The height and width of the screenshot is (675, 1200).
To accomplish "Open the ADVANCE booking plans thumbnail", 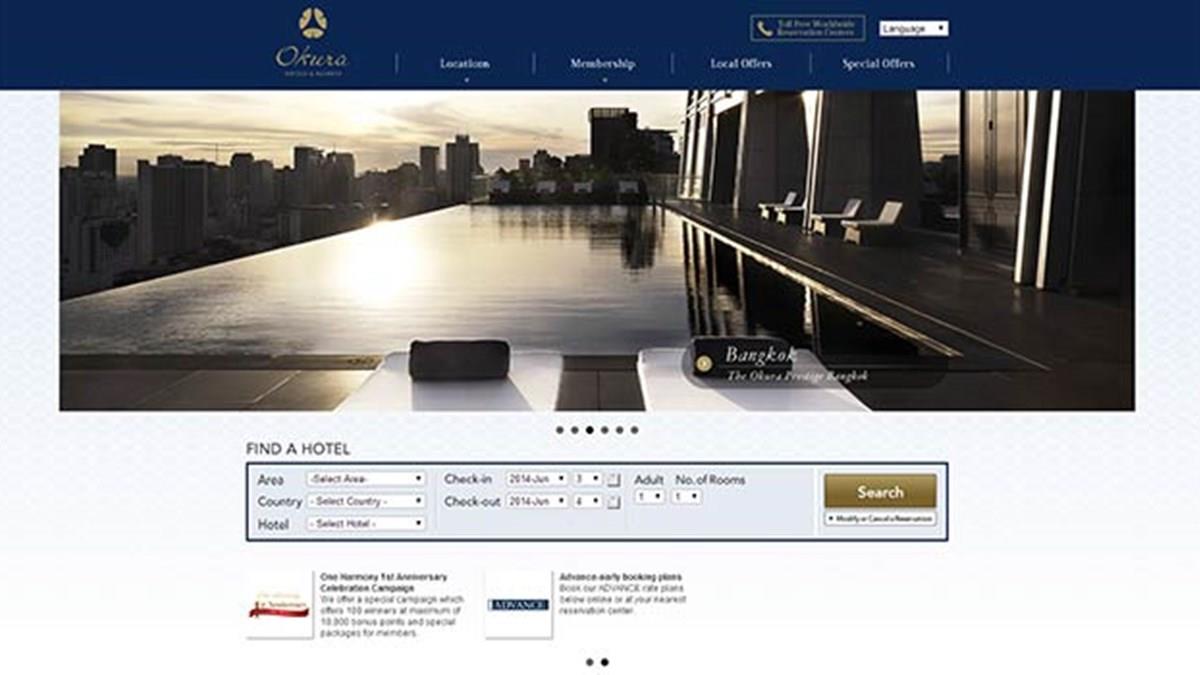I will click(x=518, y=605).
